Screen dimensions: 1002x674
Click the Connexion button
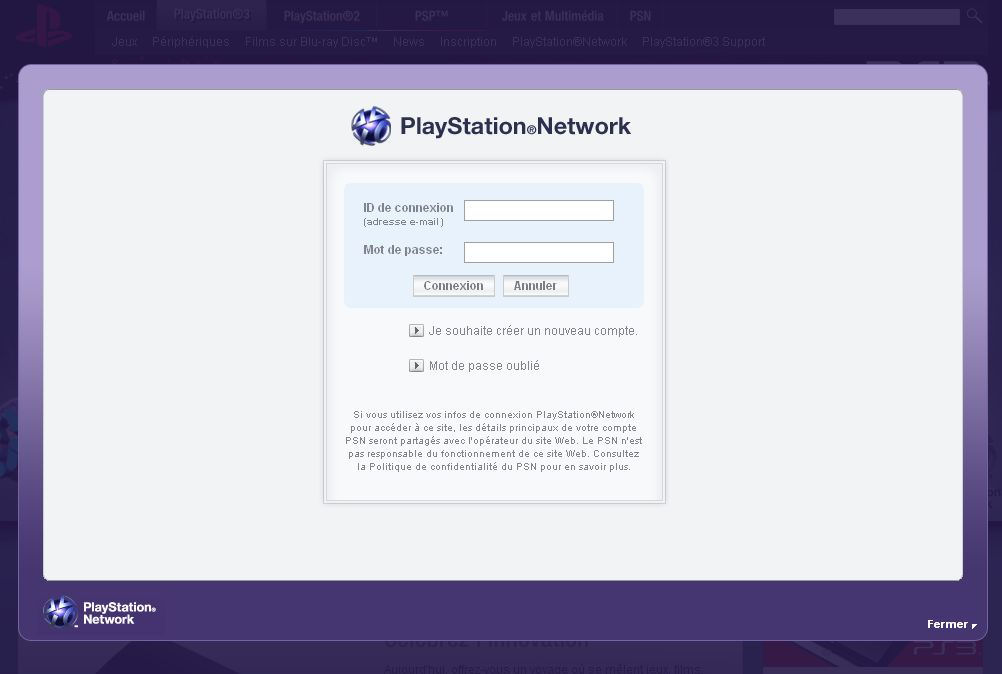tap(454, 286)
